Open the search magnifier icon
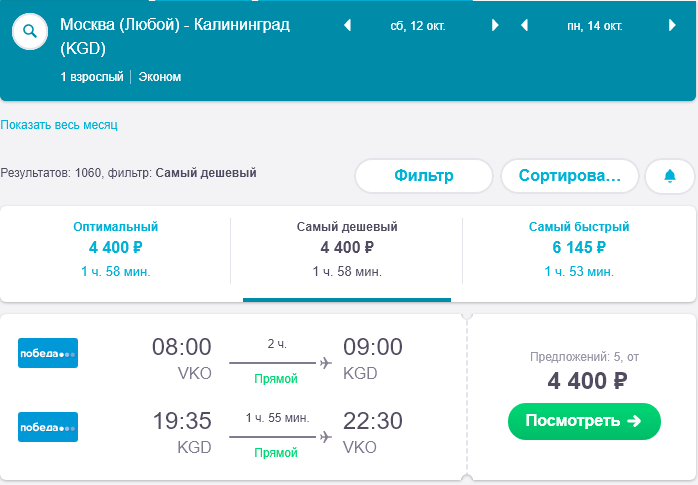Screen dimensions: 698x485 [30, 32]
